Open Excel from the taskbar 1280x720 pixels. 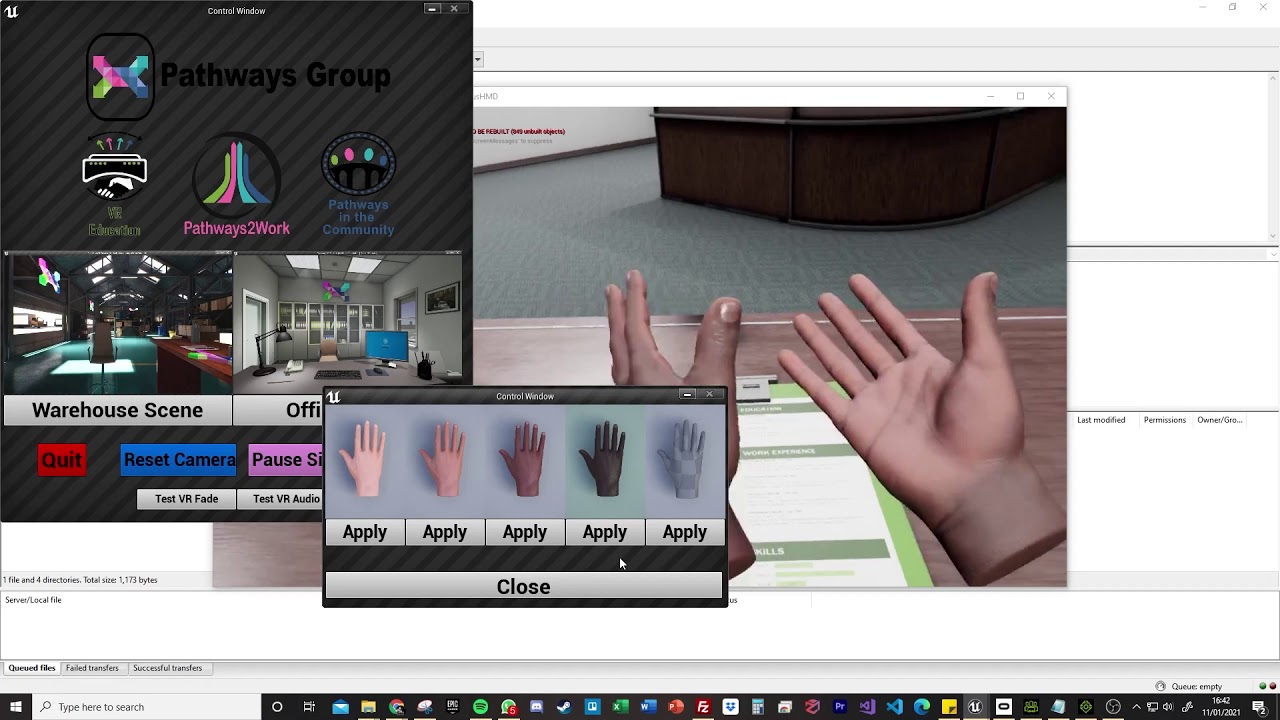point(620,707)
